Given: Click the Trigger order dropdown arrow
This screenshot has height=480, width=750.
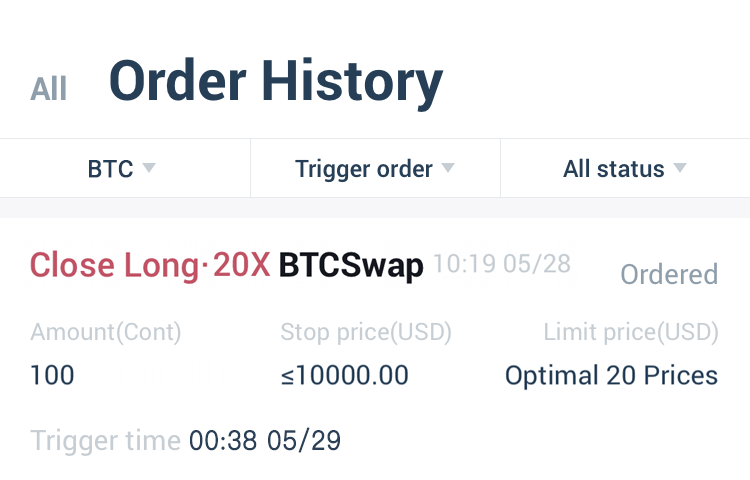Looking at the screenshot, I should [448, 168].
